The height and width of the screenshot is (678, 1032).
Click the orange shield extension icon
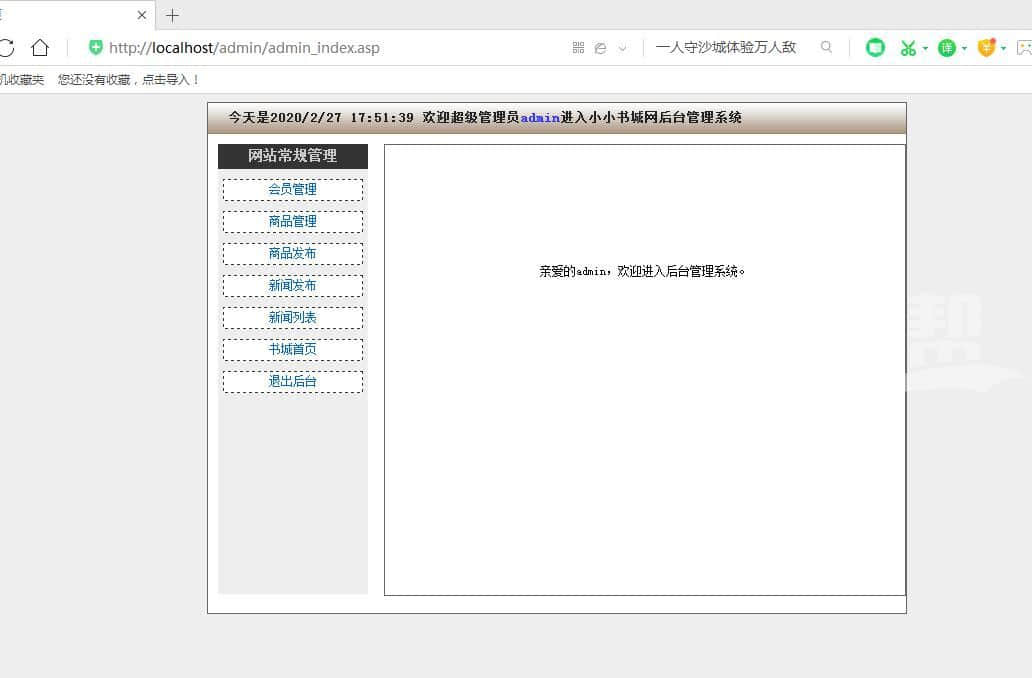point(986,47)
